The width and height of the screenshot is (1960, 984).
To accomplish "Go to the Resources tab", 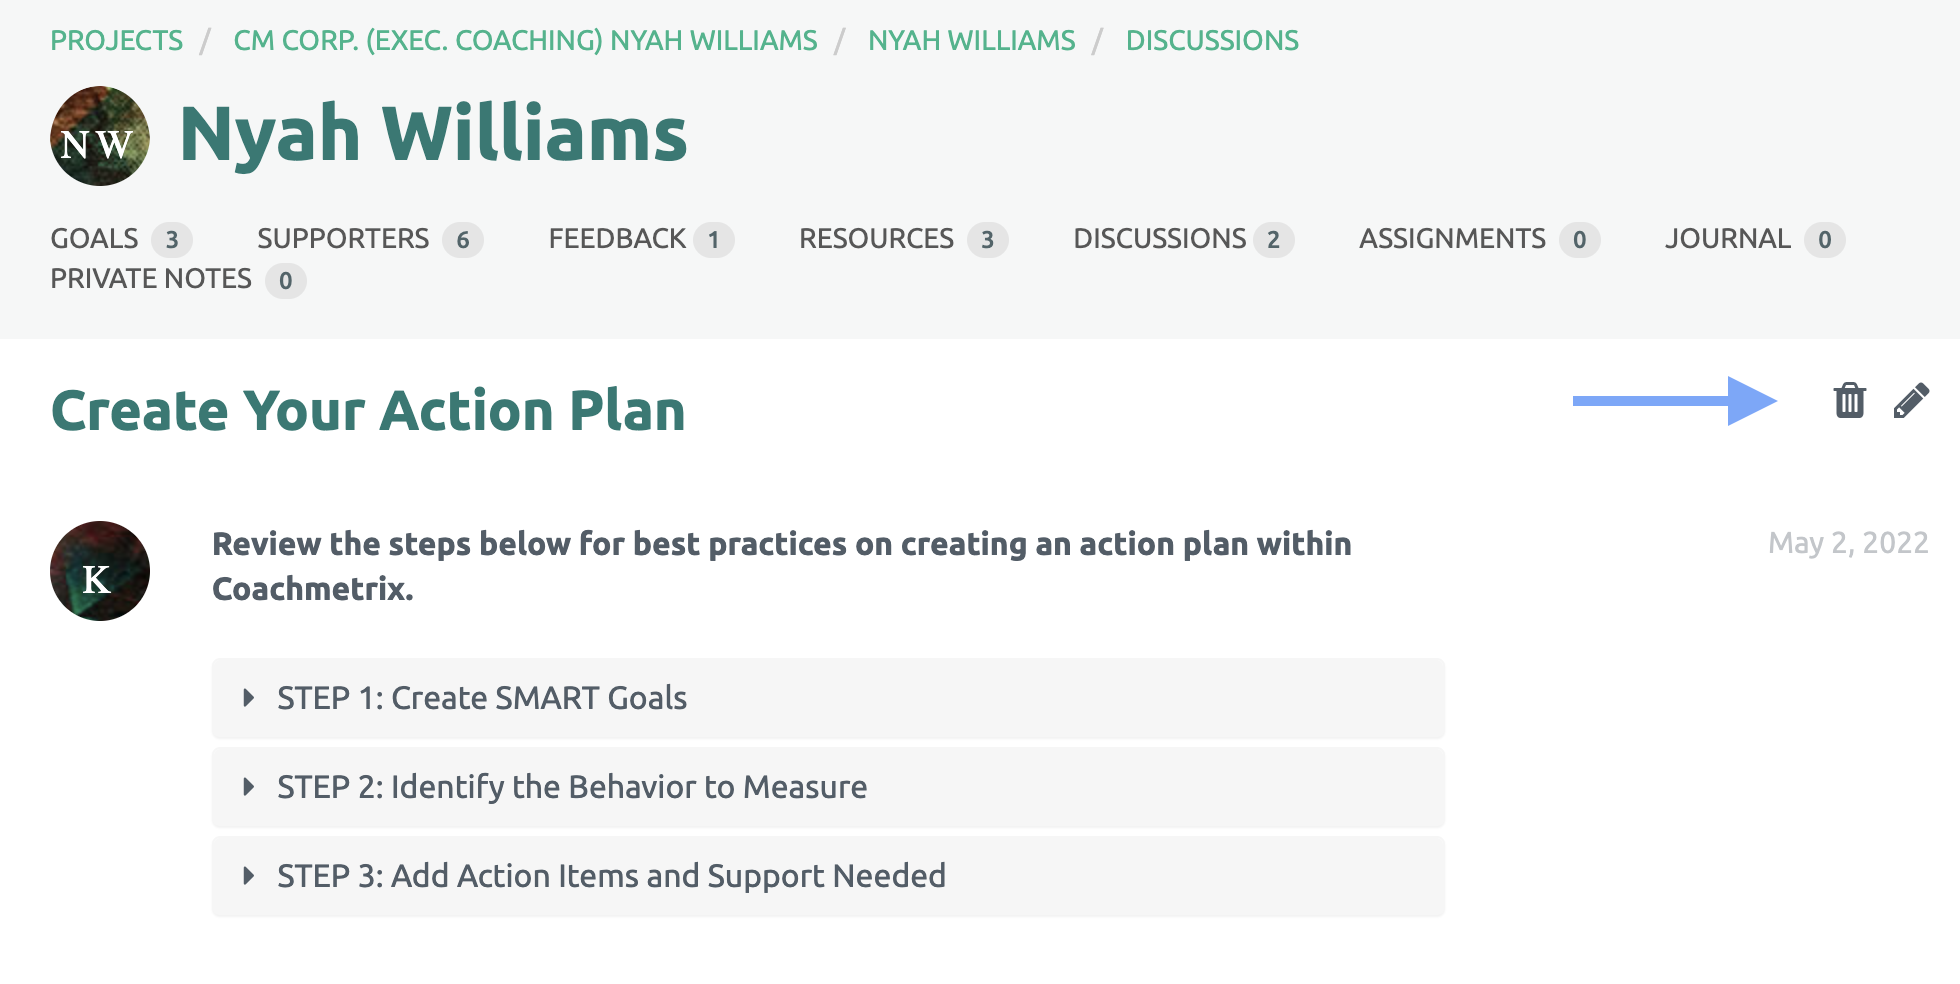I will click(903, 239).
